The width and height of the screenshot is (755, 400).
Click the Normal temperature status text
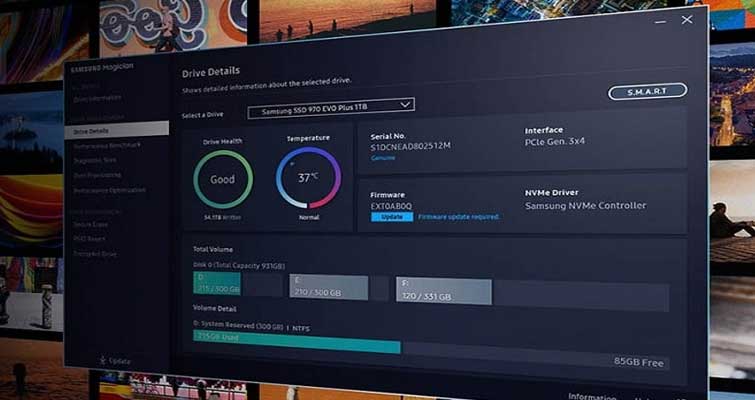(x=309, y=218)
